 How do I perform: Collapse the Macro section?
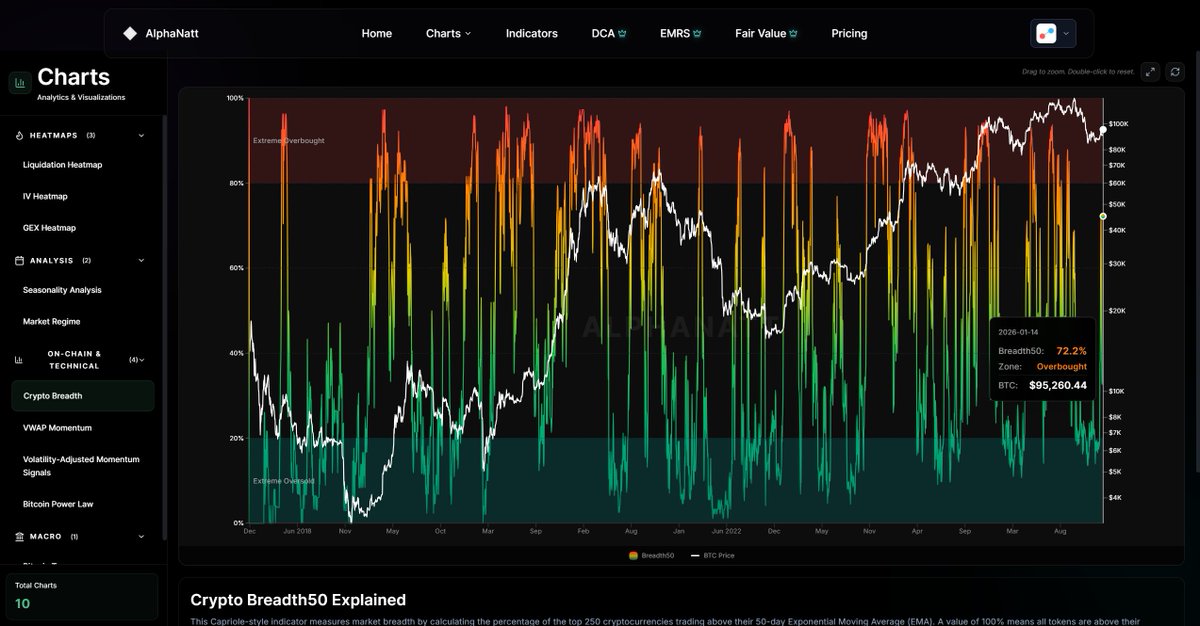coord(141,536)
